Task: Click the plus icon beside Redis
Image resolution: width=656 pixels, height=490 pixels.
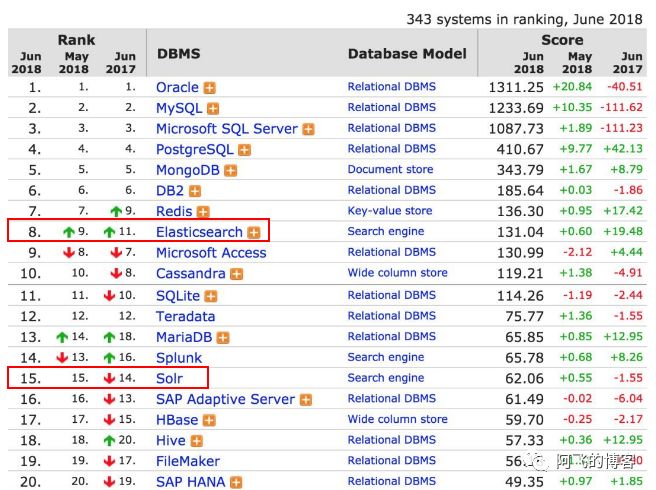Action: (x=203, y=212)
